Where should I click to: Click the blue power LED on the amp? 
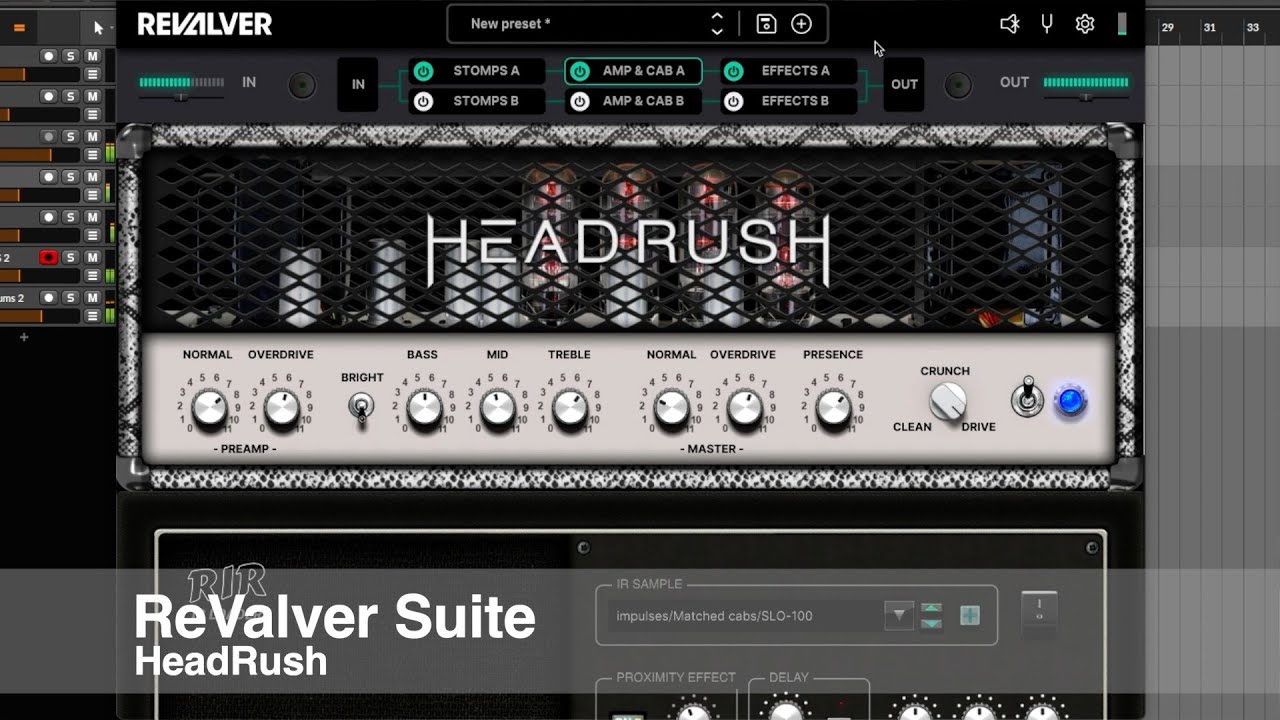[x=1071, y=401]
